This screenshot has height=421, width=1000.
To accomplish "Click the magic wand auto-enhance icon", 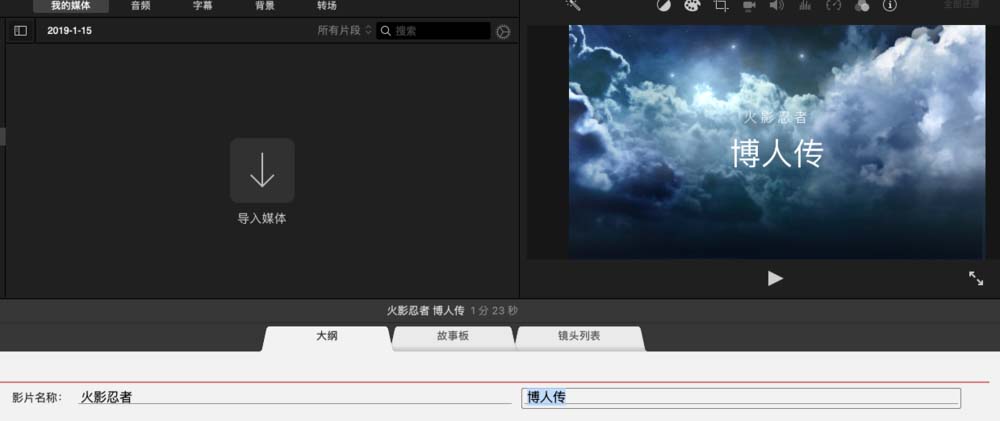I will 572,4.
